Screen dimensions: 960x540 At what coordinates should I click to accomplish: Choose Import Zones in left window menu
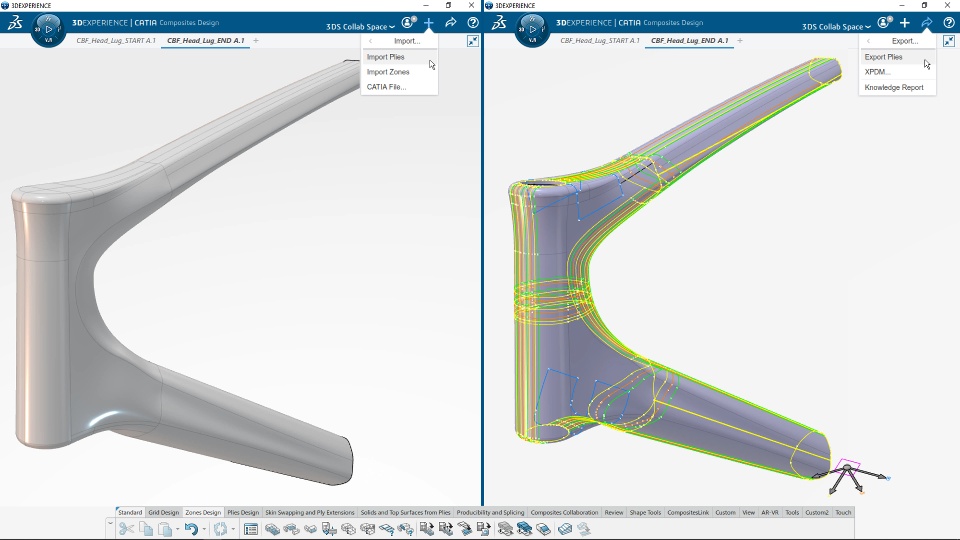399,72
